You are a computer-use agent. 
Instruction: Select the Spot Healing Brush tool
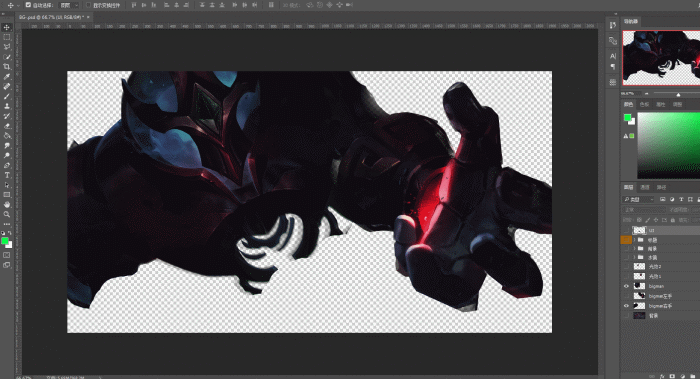(7, 86)
